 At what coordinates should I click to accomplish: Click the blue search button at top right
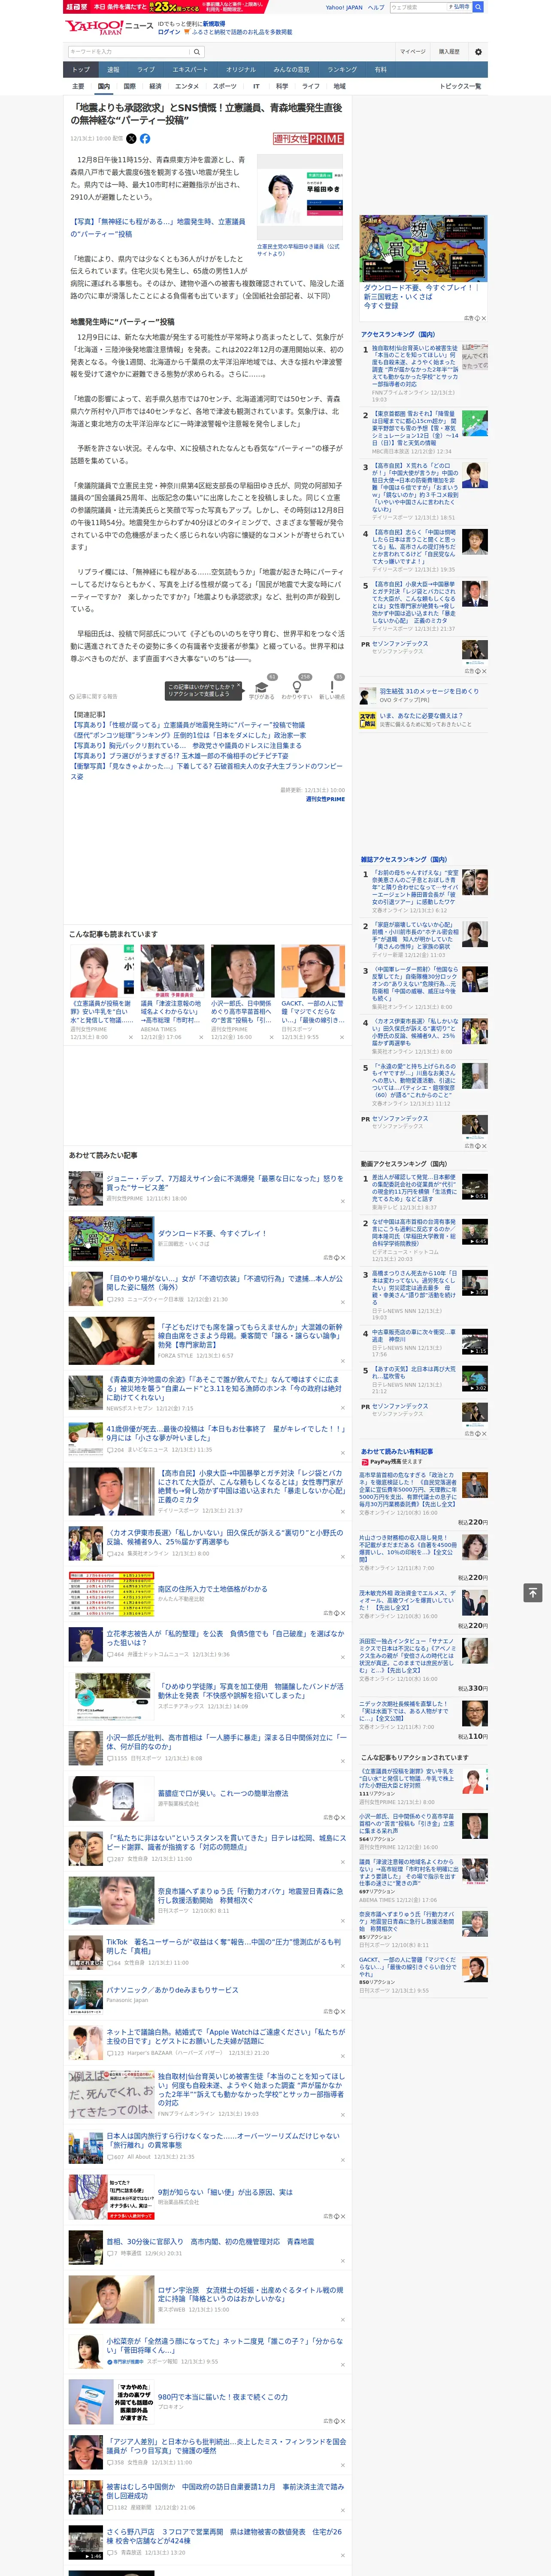click(478, 7)
